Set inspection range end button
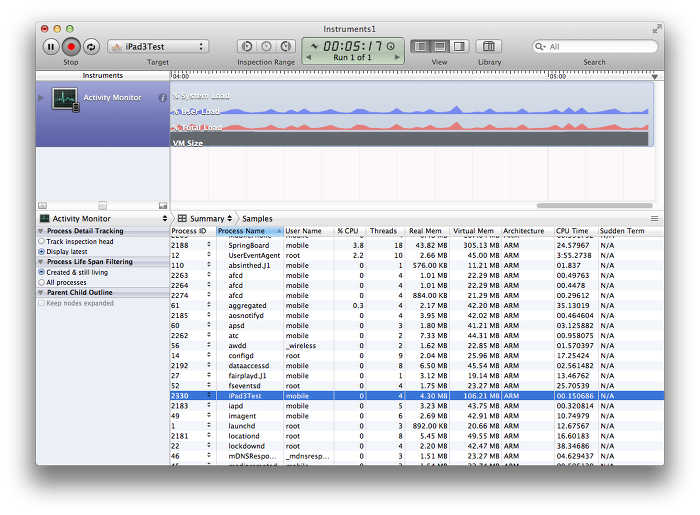700x515 pixels. tap(286, 46)
